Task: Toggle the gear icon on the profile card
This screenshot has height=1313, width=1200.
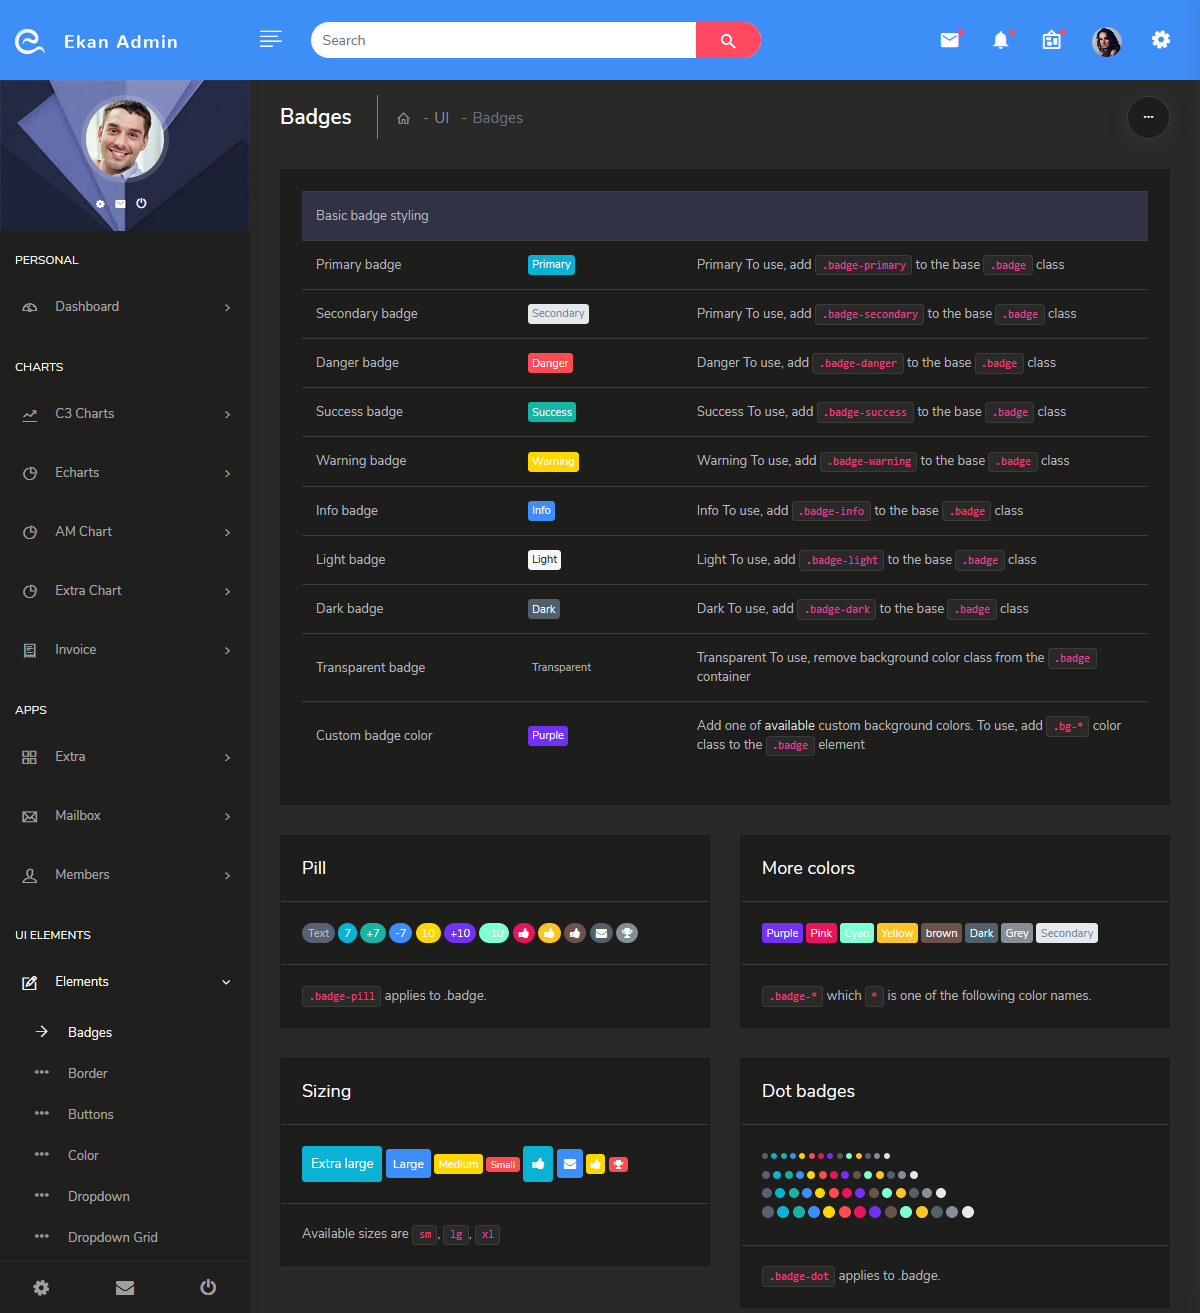Action: (x=100, y=203)
